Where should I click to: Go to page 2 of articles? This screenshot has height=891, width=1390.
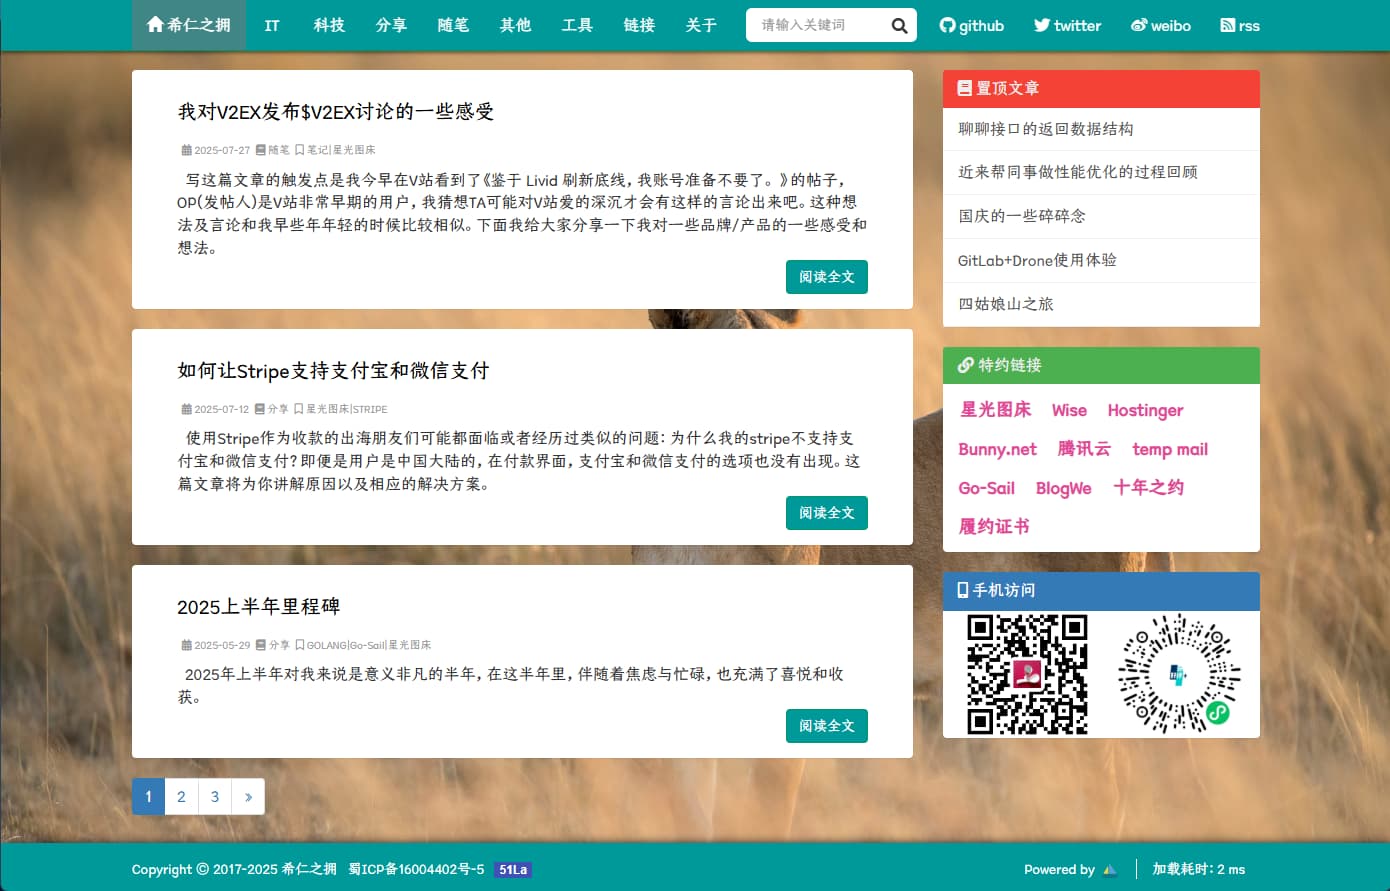[x=181, y=796]
